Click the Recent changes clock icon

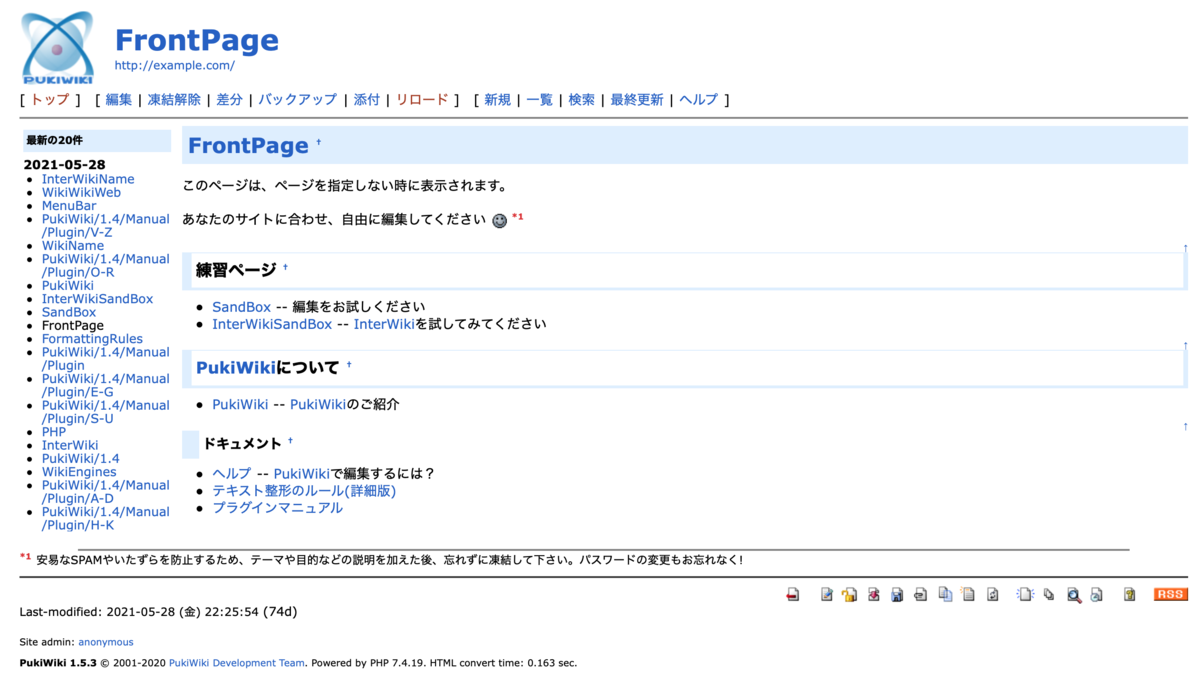(x=1096, y=594)
